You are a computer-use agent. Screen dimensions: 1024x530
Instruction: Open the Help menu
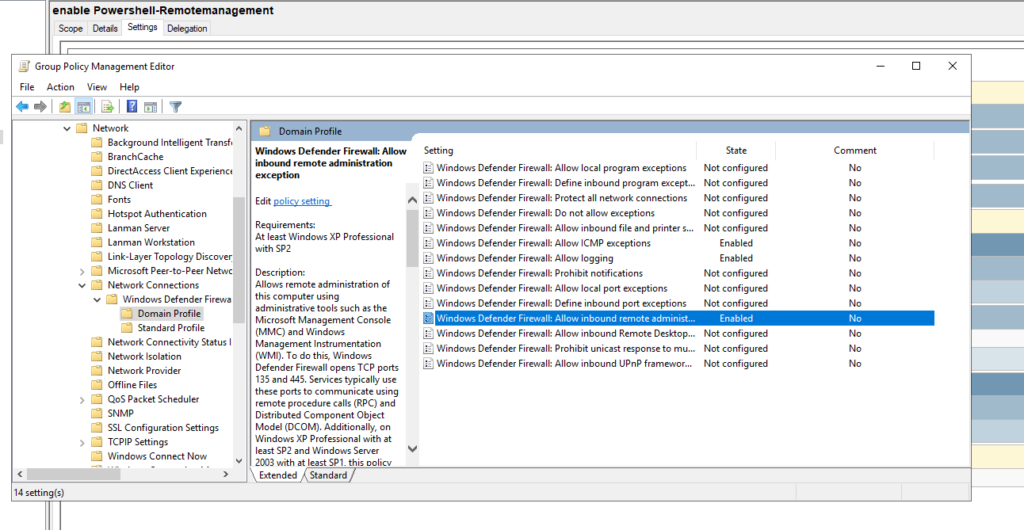pos(129,87)
